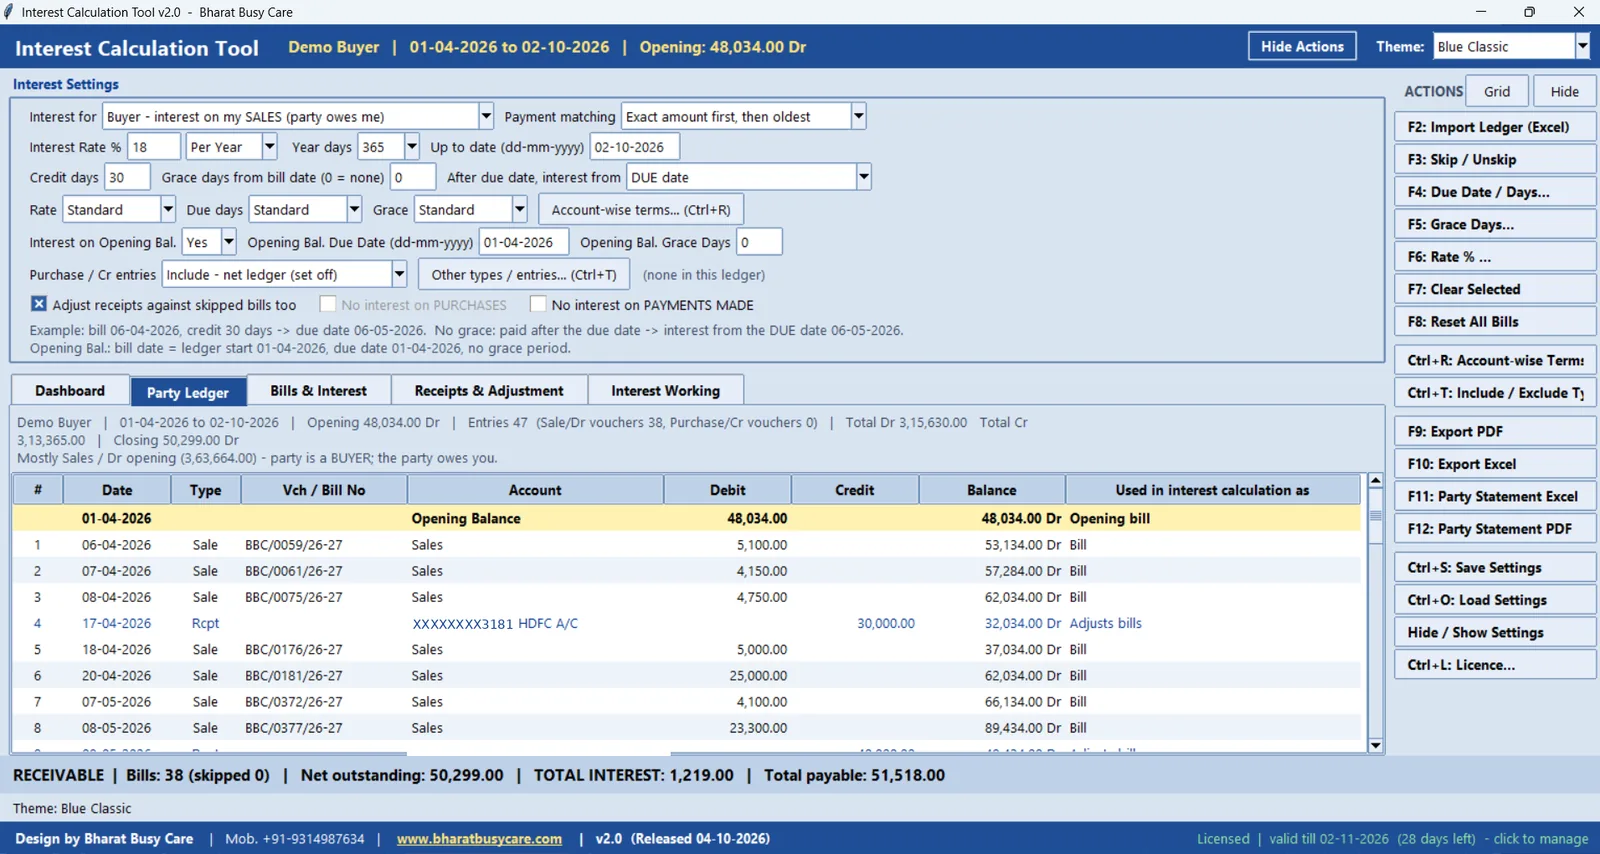Open the Due days Standard dropdown
The image size is (1600, 854).
(x=354, y=209)
